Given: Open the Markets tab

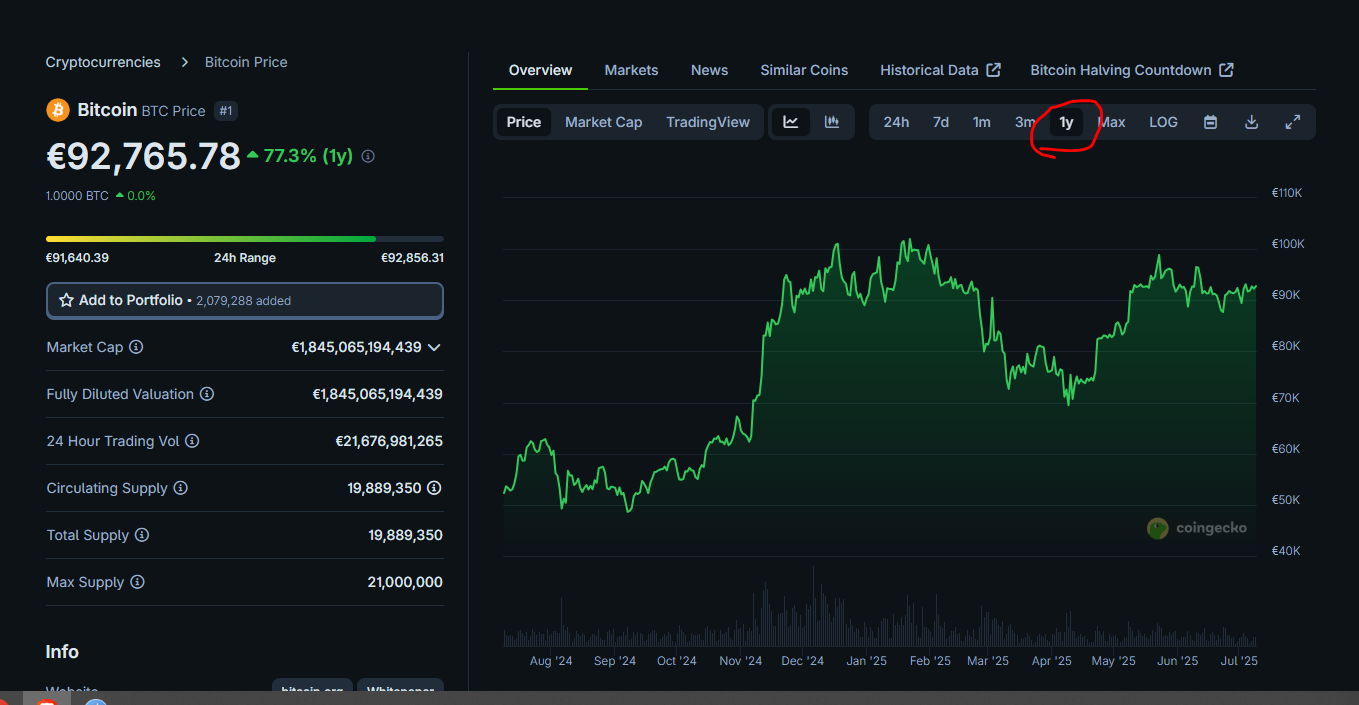Looking at the screenshot, I should click(x=631, y=70).
